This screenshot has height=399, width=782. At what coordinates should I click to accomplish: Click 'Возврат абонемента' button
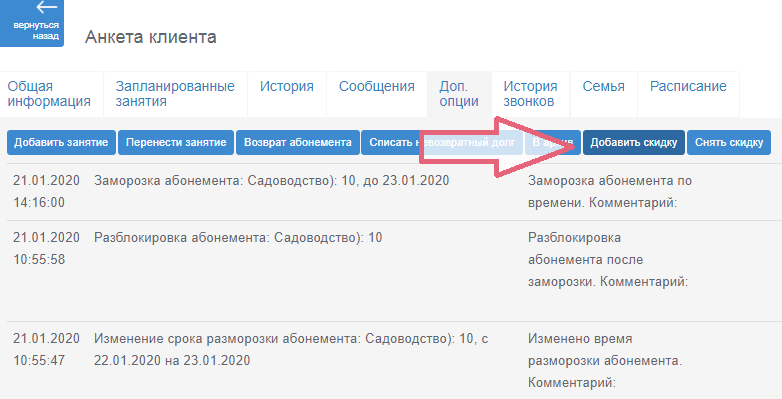coord(298,143)
